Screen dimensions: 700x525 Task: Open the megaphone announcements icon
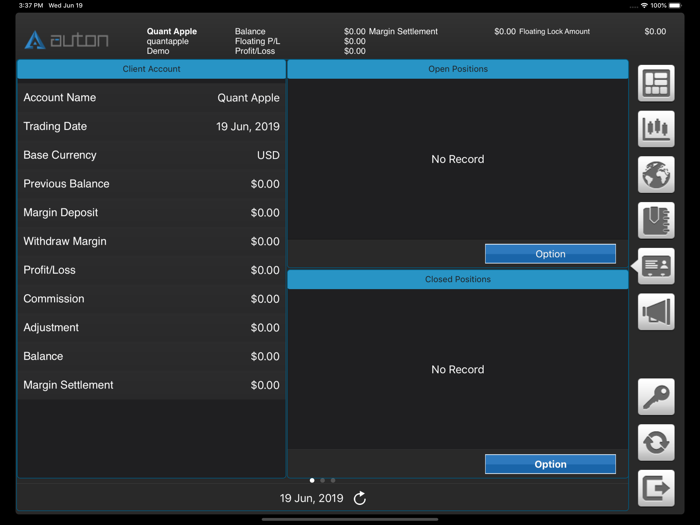point(656,312)
